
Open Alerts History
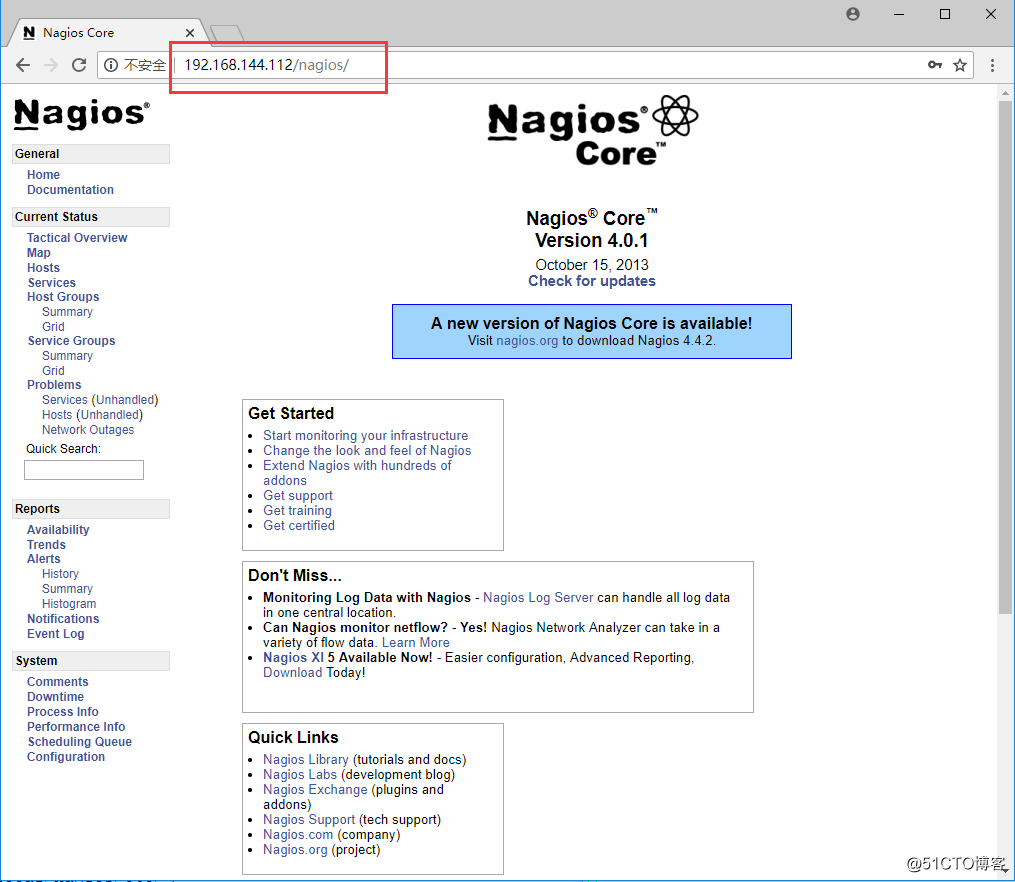pyautogui.click(x=60, y=573)
